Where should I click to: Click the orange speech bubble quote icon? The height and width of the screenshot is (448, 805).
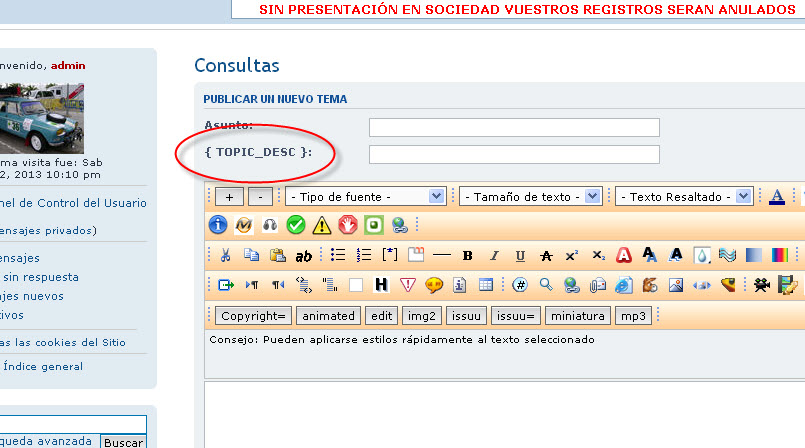[x=433, y=285]
